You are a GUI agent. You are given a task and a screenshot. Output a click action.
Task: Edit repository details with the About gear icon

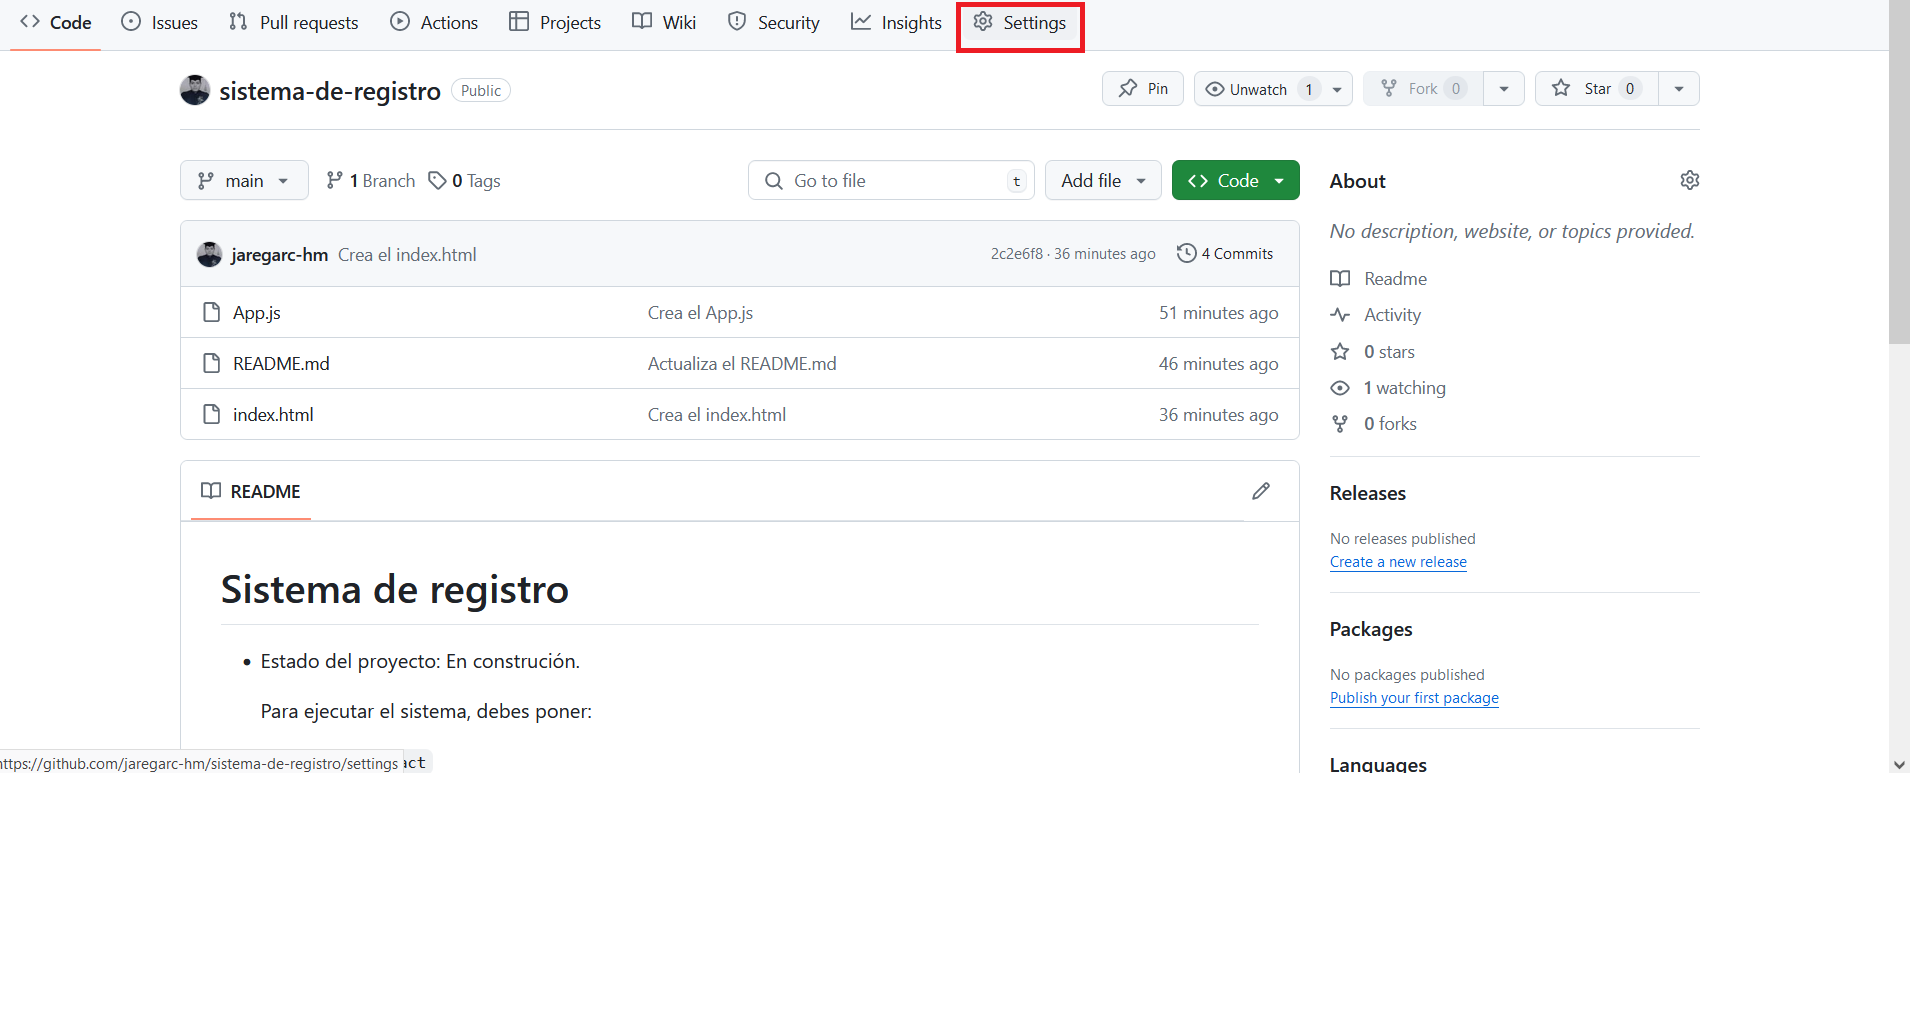point(1690,180)
